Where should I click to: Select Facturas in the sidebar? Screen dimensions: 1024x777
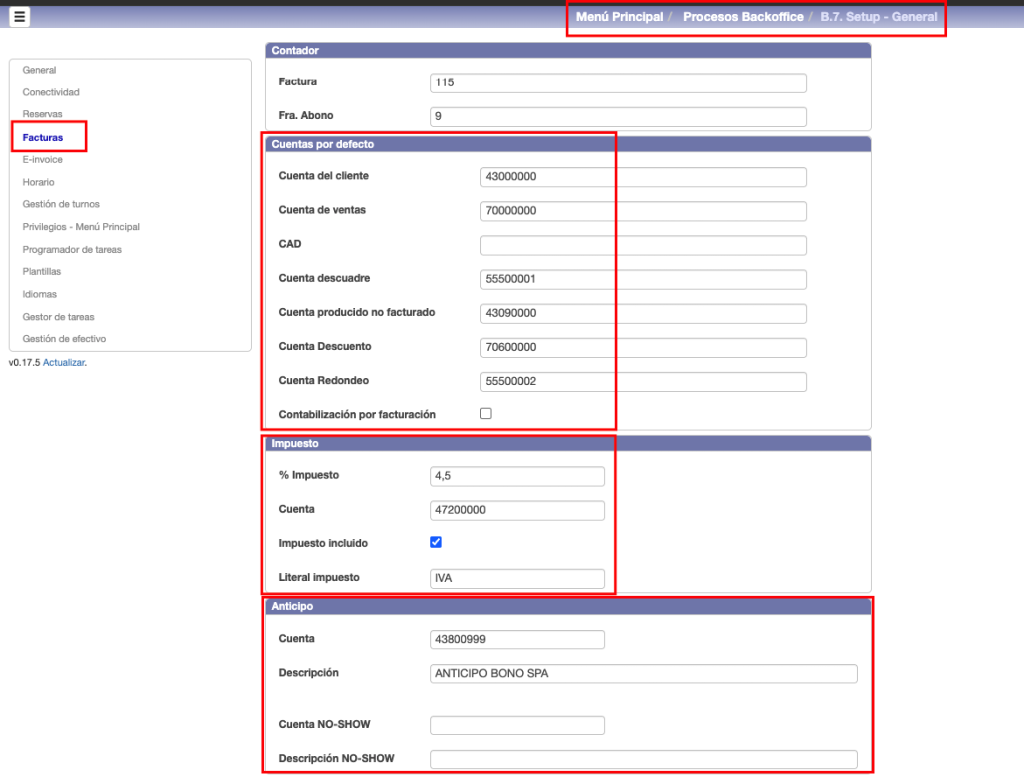[x=43, y=137]
